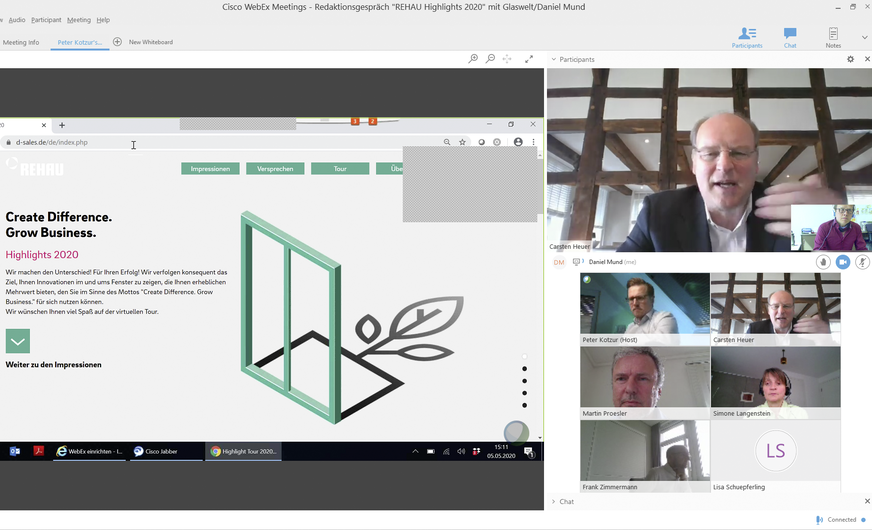
Task: Expand the panel options chevron beside Notes
Action: coord(864,38)
